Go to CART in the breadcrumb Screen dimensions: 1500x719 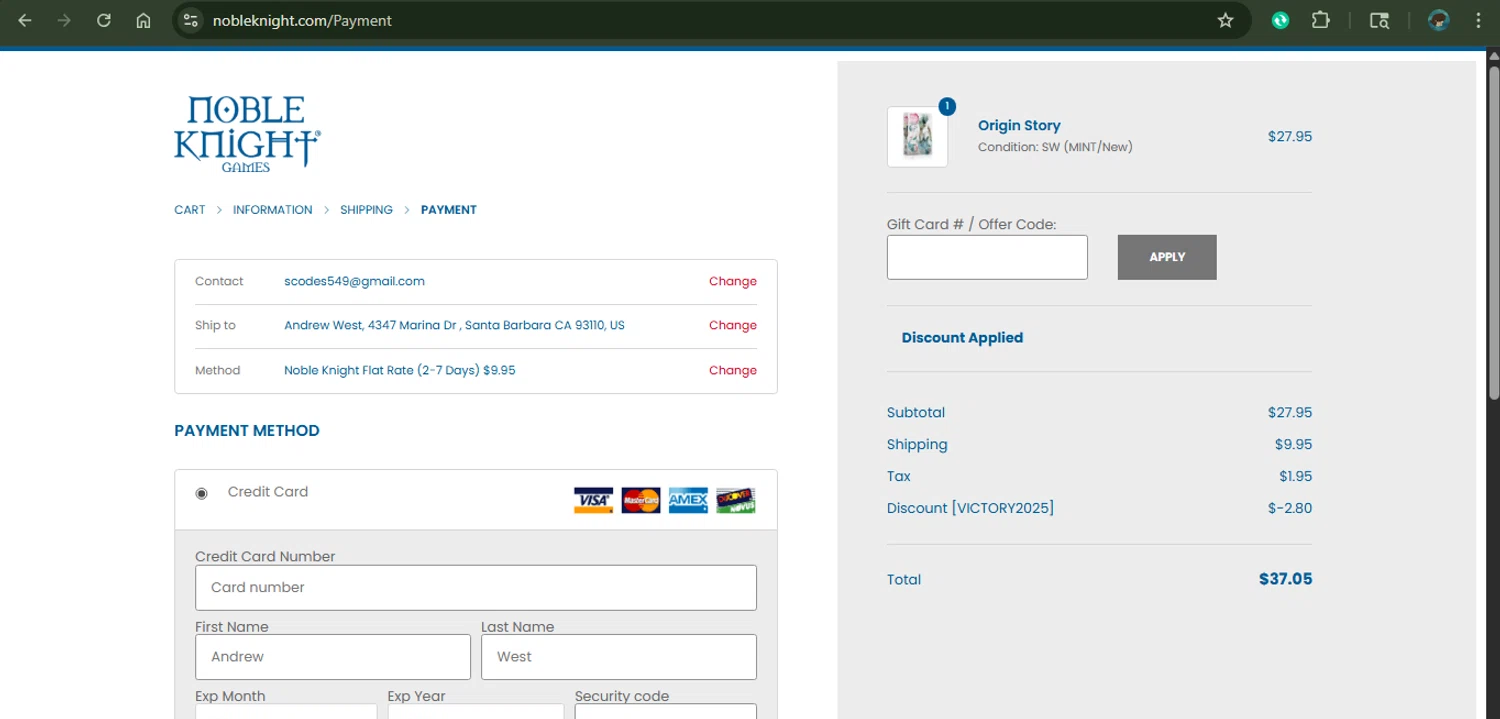[189, 210]
